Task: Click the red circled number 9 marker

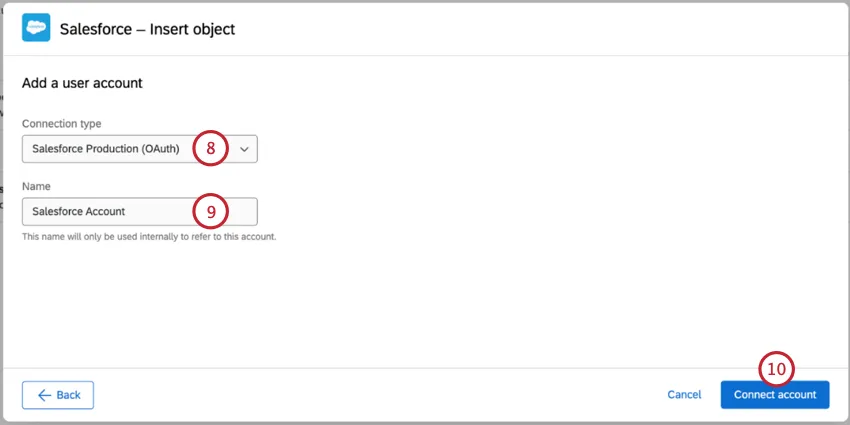Action: pyautogui.click(x=211, y=211)
